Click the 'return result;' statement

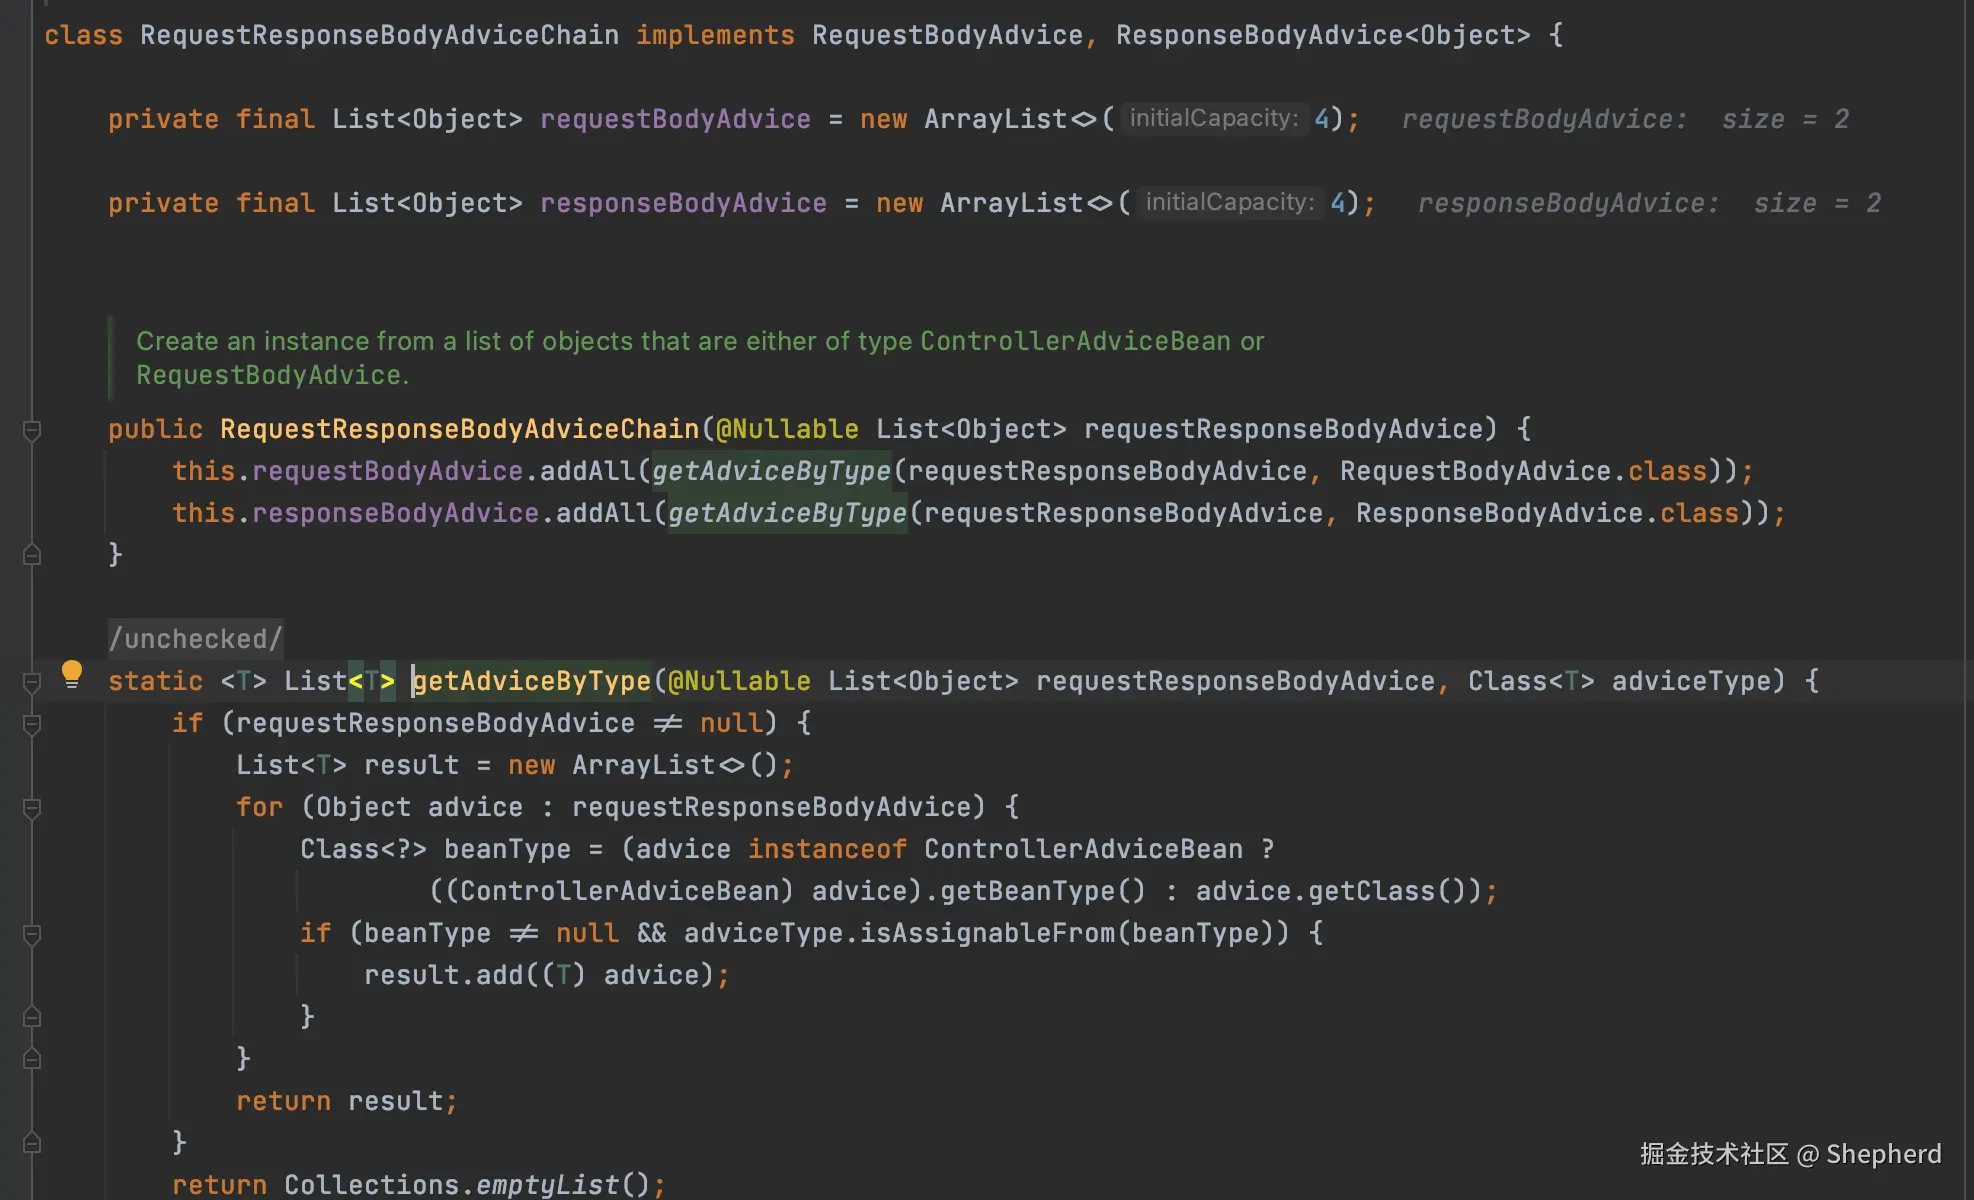click(x=346, y=1101)
